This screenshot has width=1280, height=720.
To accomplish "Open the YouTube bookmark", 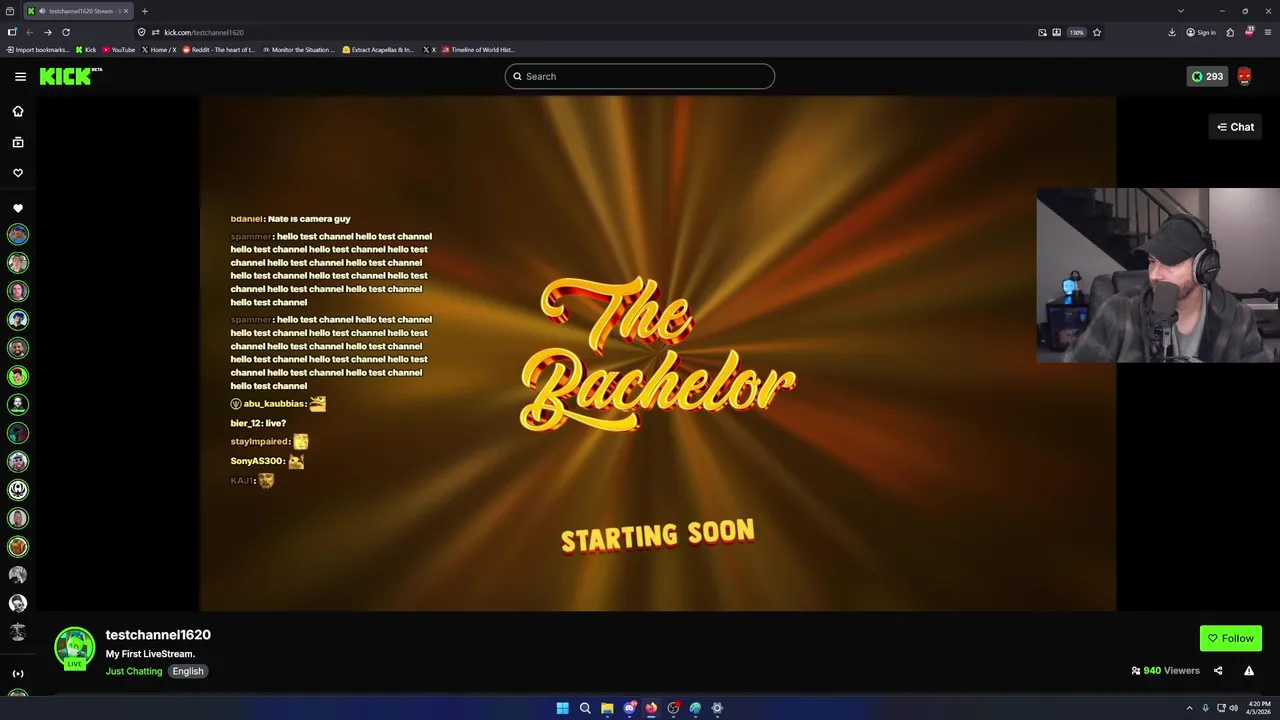I will 119,49.
